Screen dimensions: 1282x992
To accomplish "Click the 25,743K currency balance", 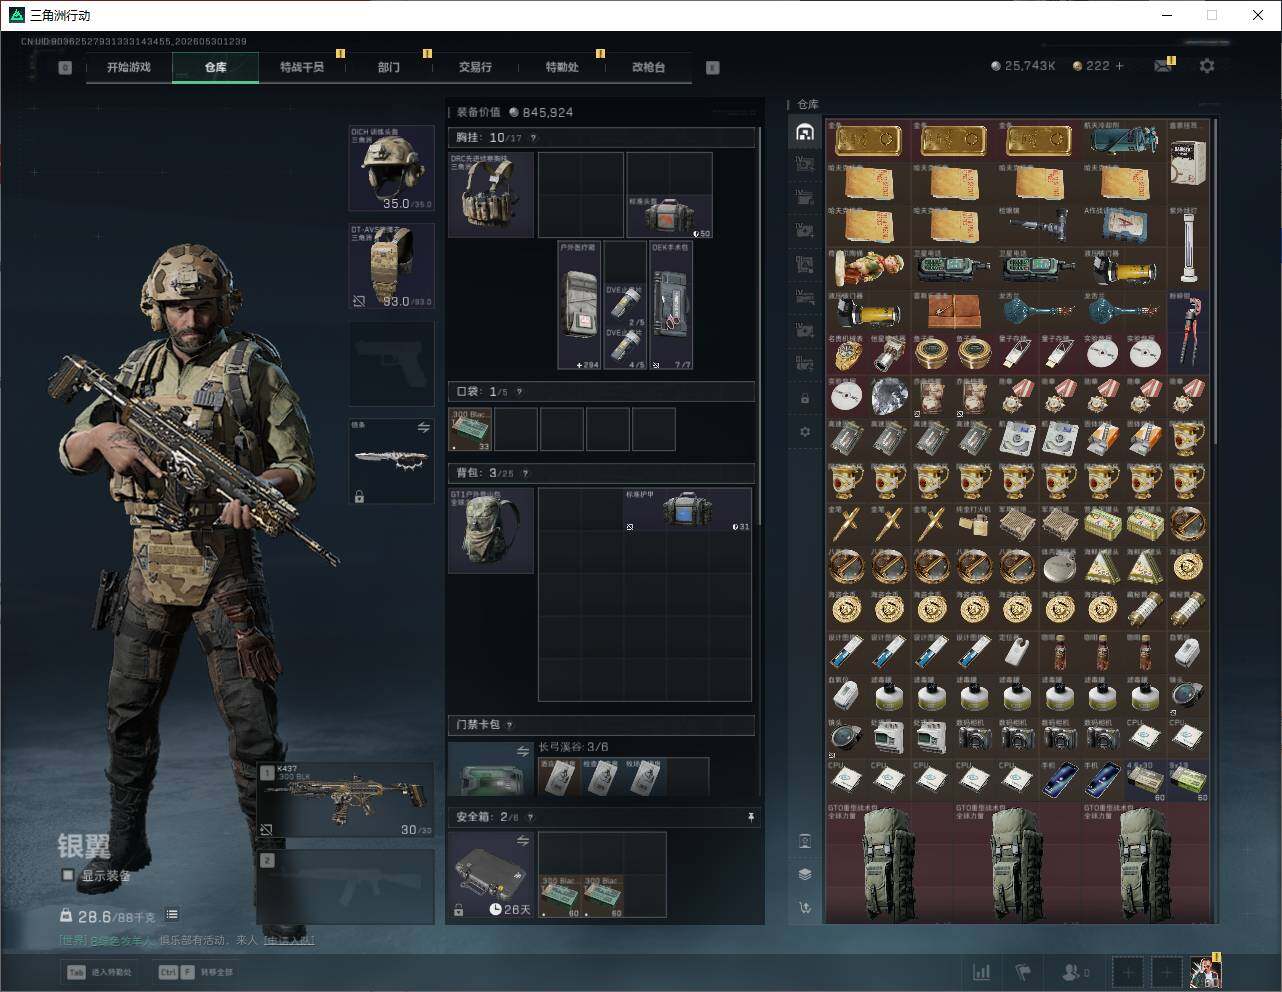I will coord(1023,66).
